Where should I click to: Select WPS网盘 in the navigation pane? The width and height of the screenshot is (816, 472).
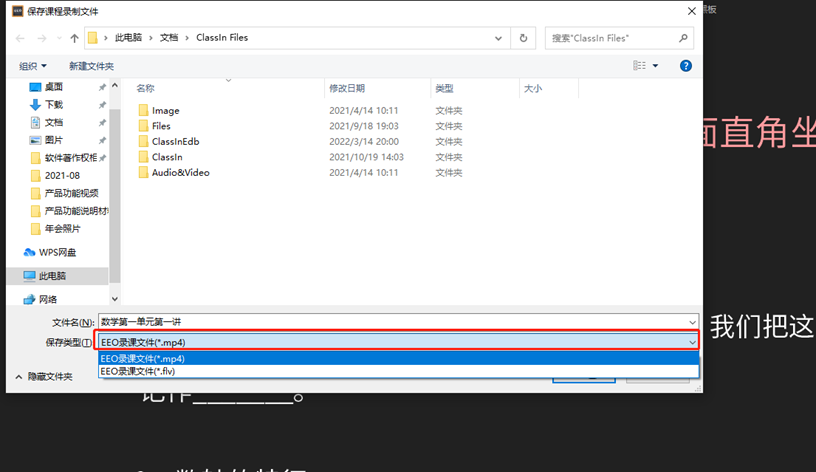pos(57,252)
